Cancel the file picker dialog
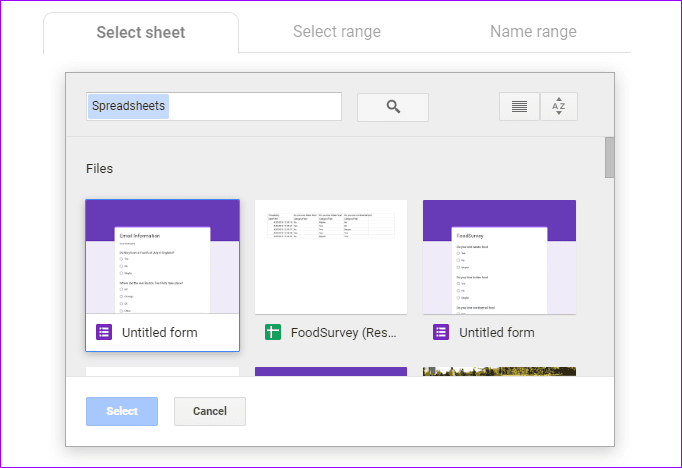 click(210, 411)
